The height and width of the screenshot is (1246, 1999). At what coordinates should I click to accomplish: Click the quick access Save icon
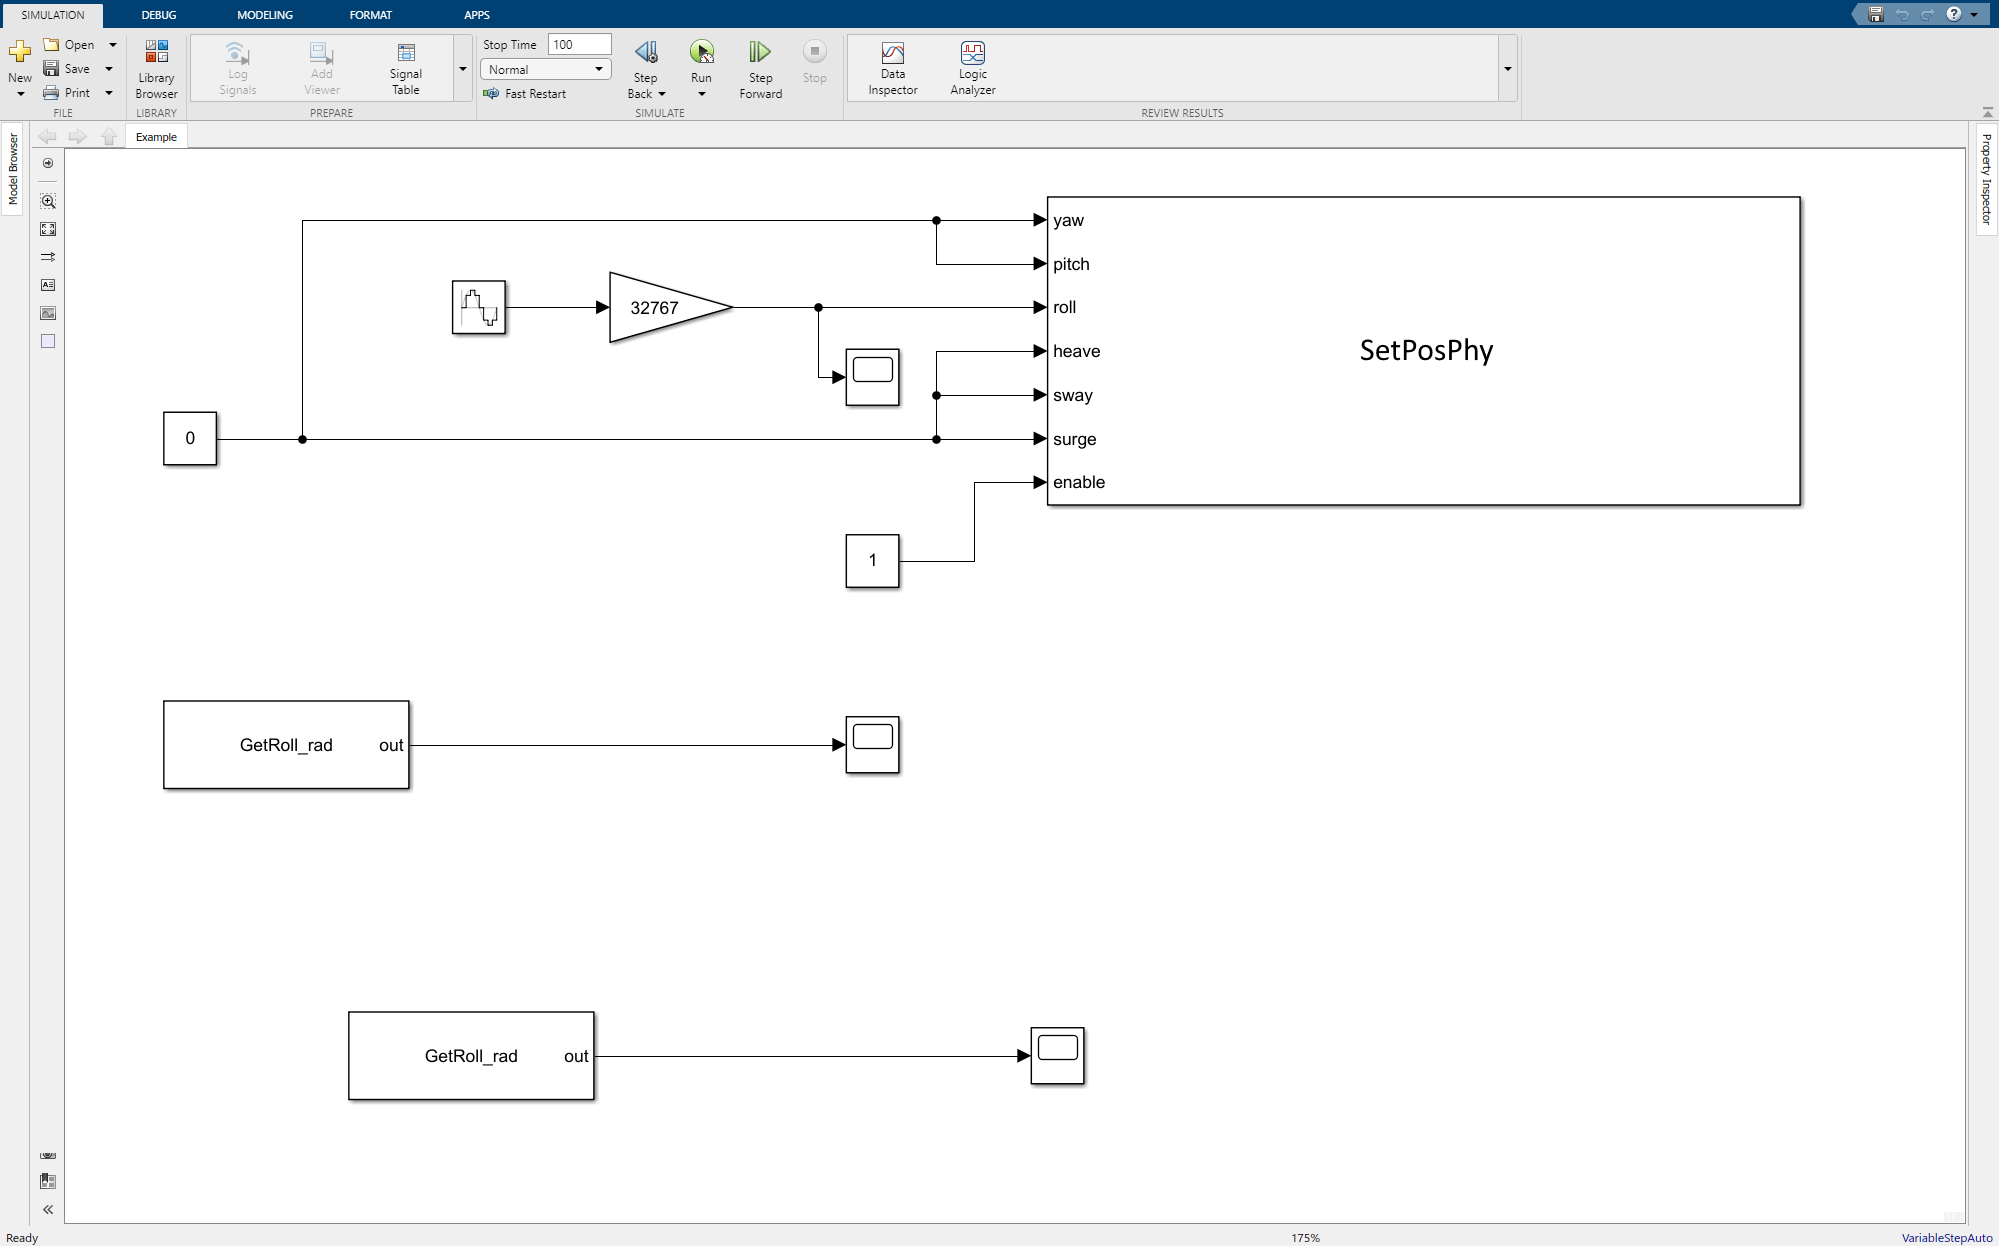pyautogui.click(x=1876, y=14)
